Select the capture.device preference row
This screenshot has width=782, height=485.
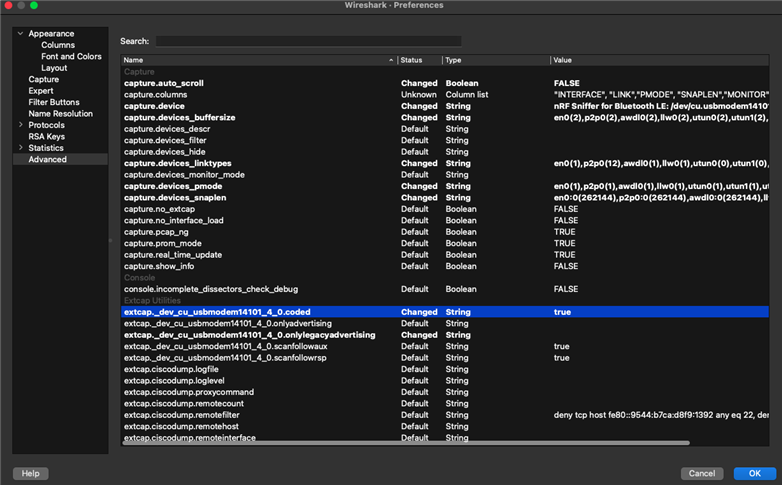coord(445,106)
